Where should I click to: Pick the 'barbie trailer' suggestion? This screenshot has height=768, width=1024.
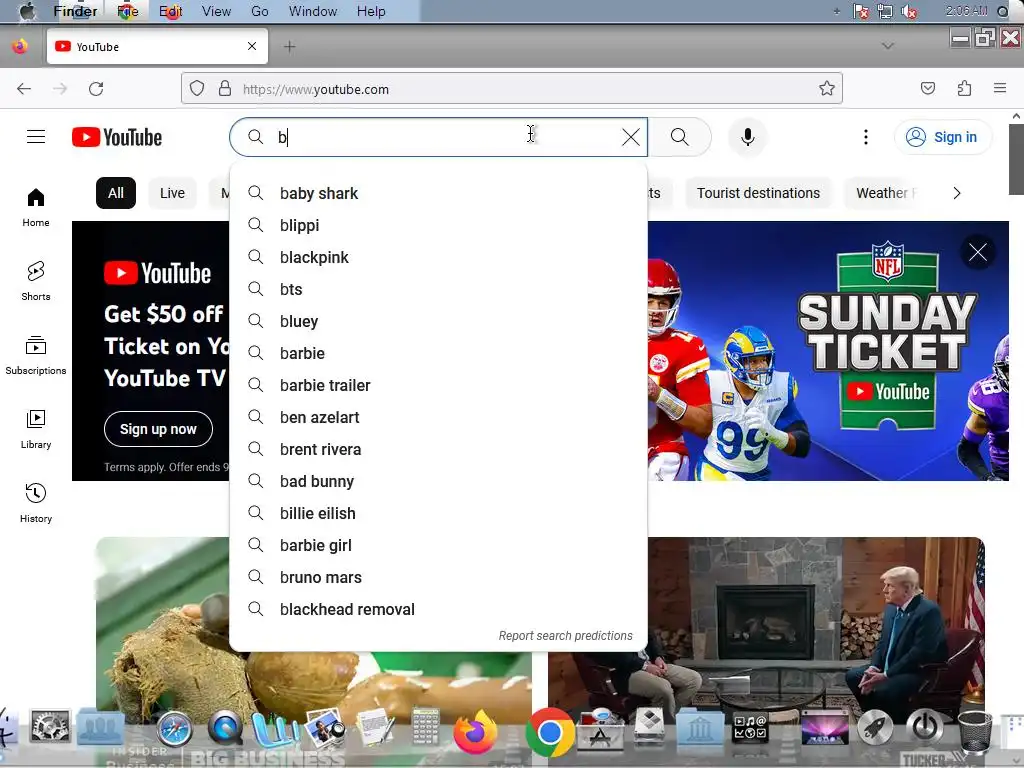coord(438,385)
